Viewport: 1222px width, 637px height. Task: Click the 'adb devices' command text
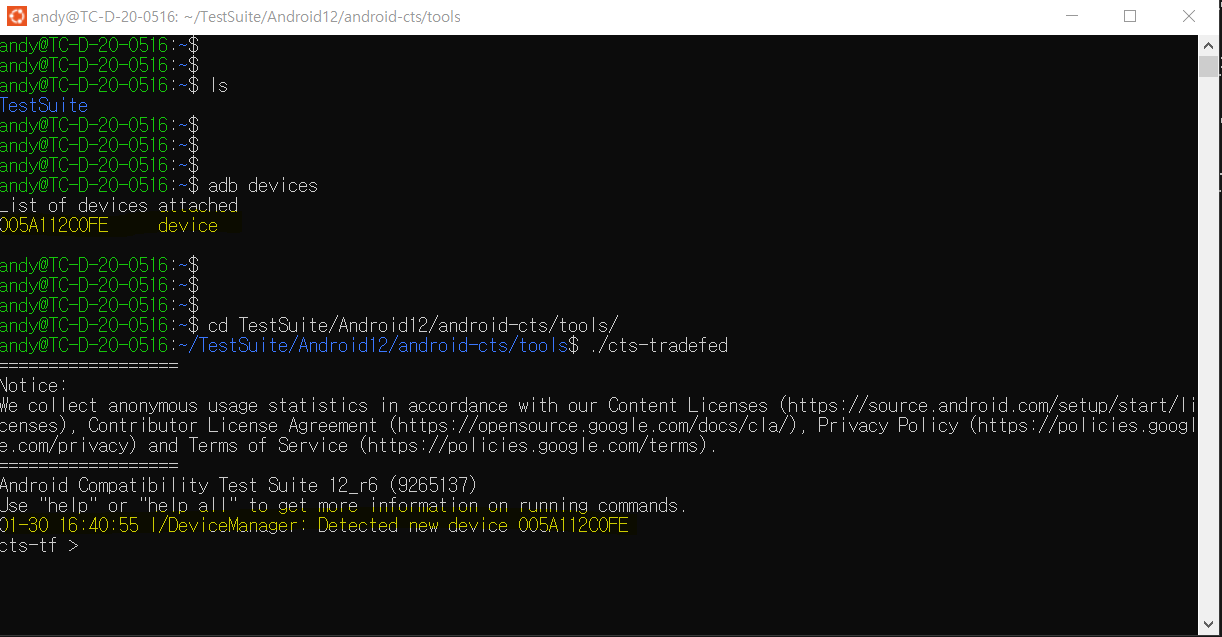point(263,185)
